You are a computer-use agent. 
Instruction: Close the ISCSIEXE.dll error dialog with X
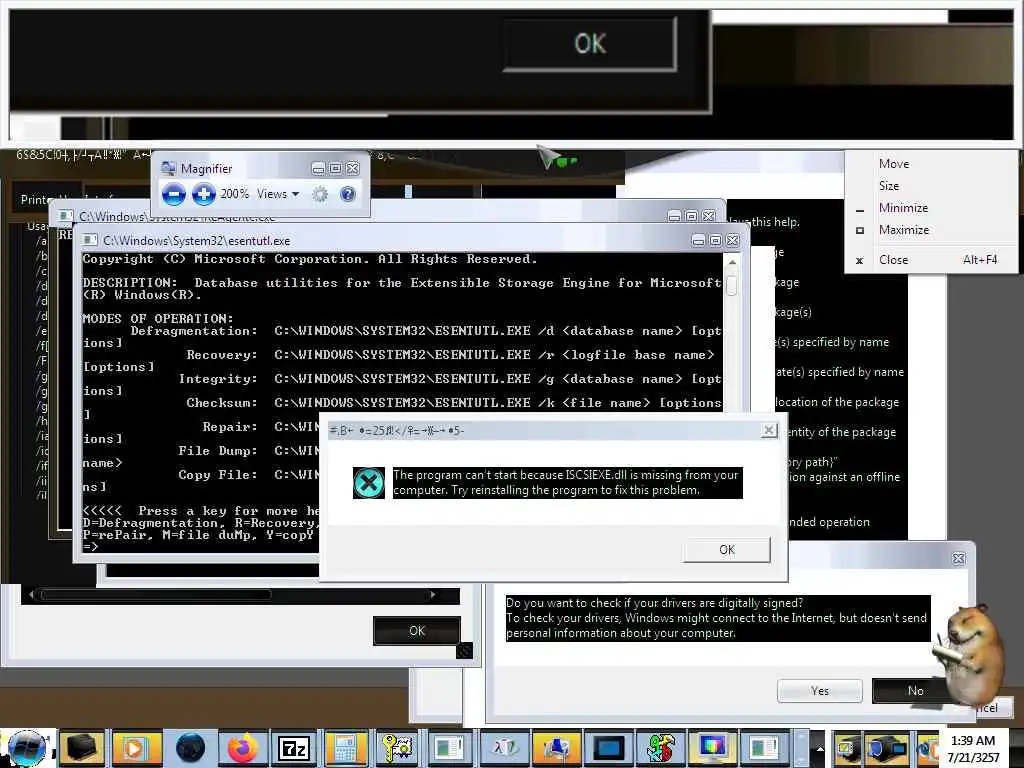tap(769, 430)
